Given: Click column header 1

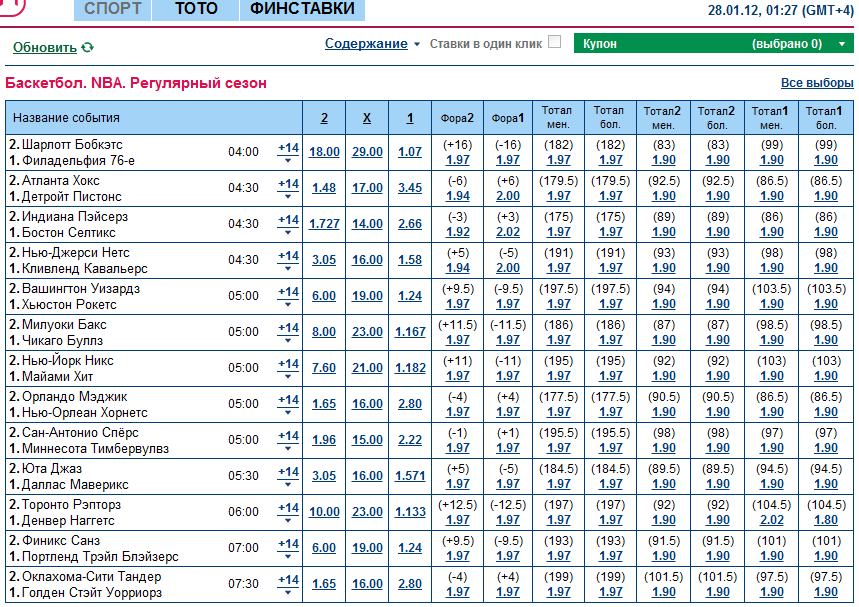Looking at the screenshot, I should pyautogui.click(x=410, y=118).
